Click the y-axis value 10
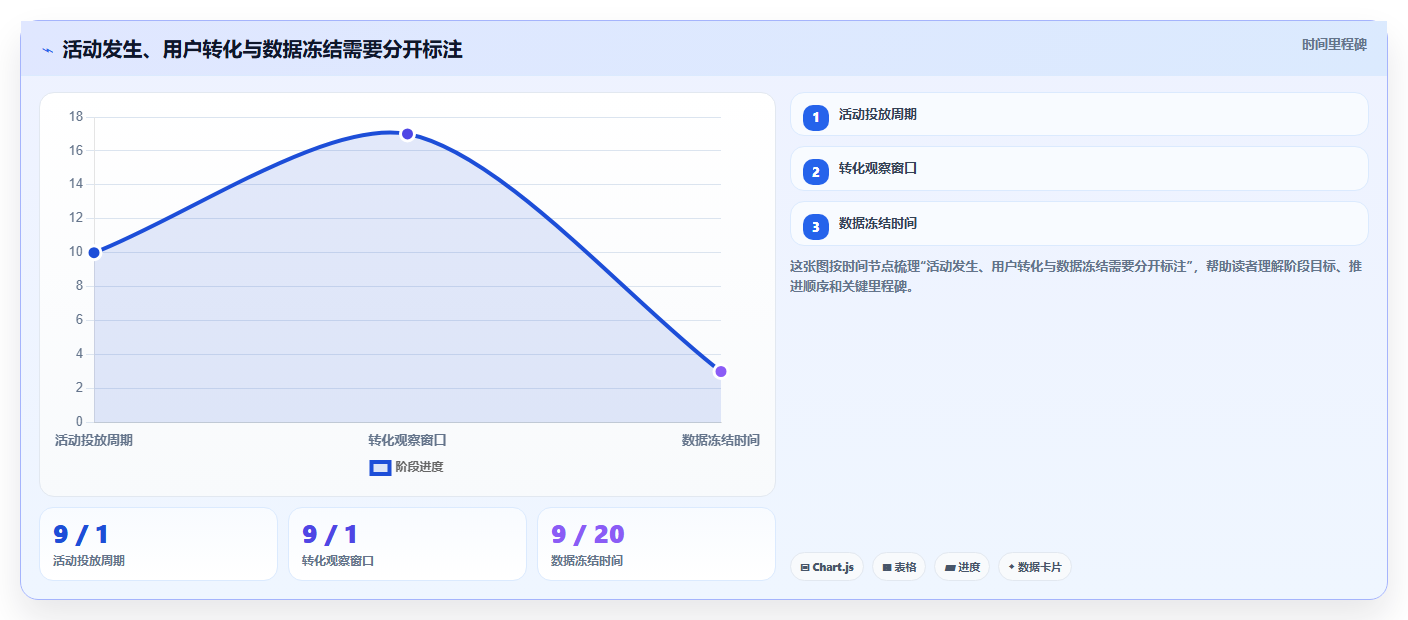This screenshot has height=620, width=1408. click(x=76, y=252)
